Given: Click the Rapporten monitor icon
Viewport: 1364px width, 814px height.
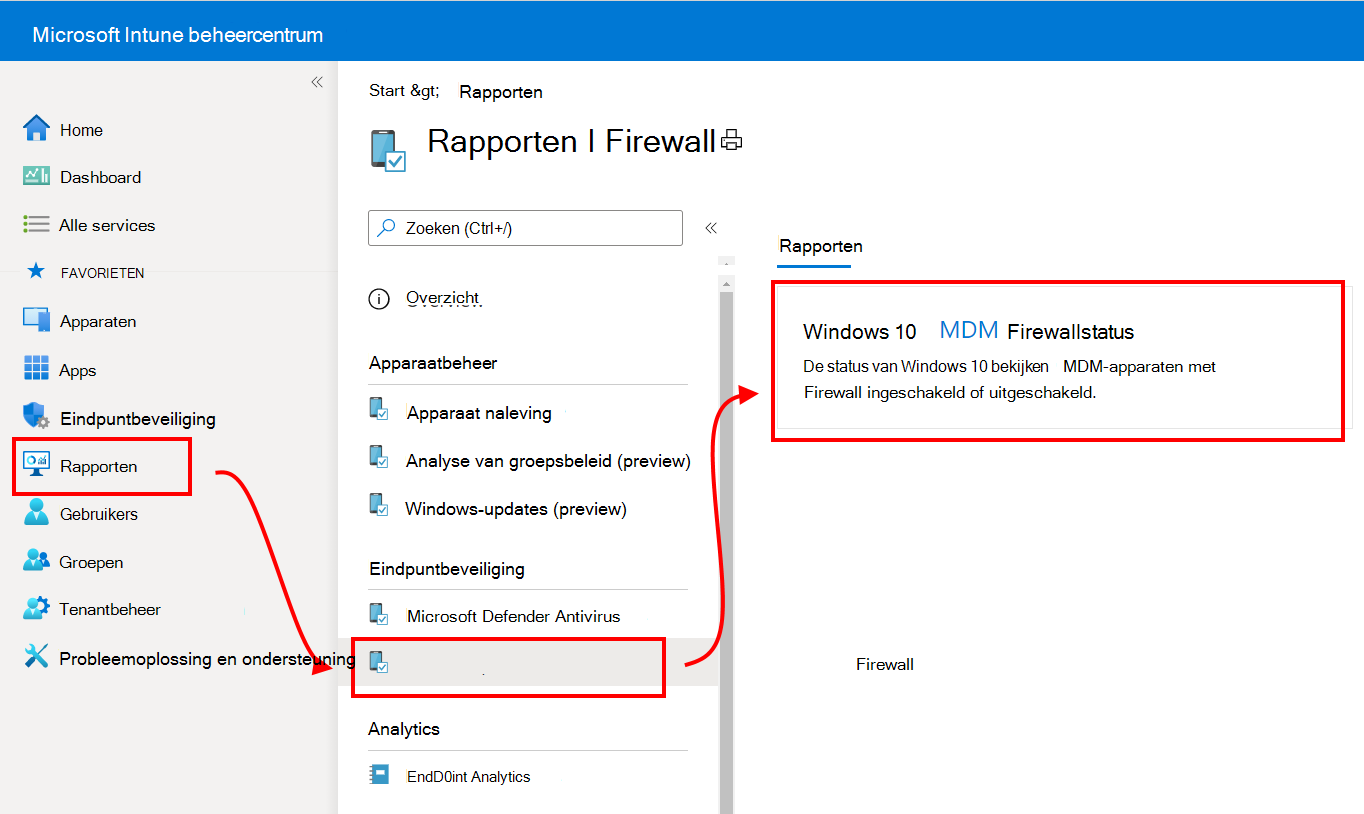Looking at the screenshot, I should coord(36,465).
